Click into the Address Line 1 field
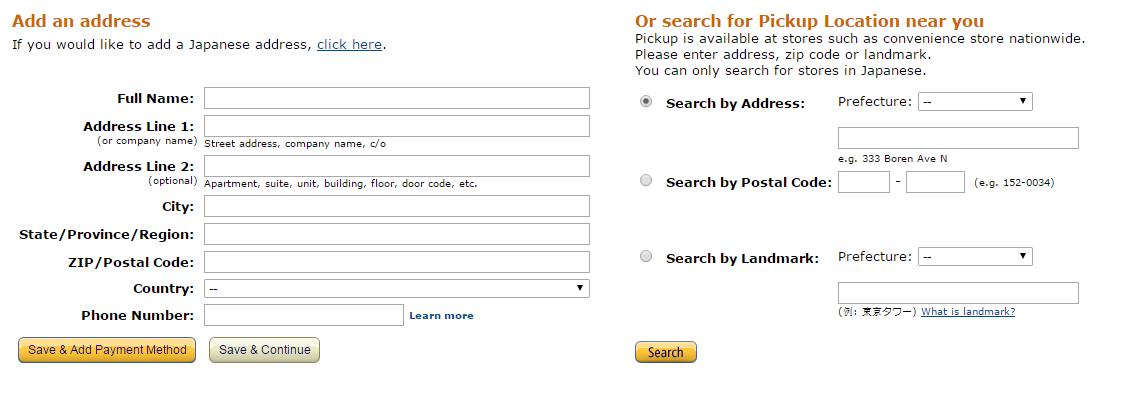Image resolution: width=1123 pixels, height=397 pixels. [x=397, y=126]
